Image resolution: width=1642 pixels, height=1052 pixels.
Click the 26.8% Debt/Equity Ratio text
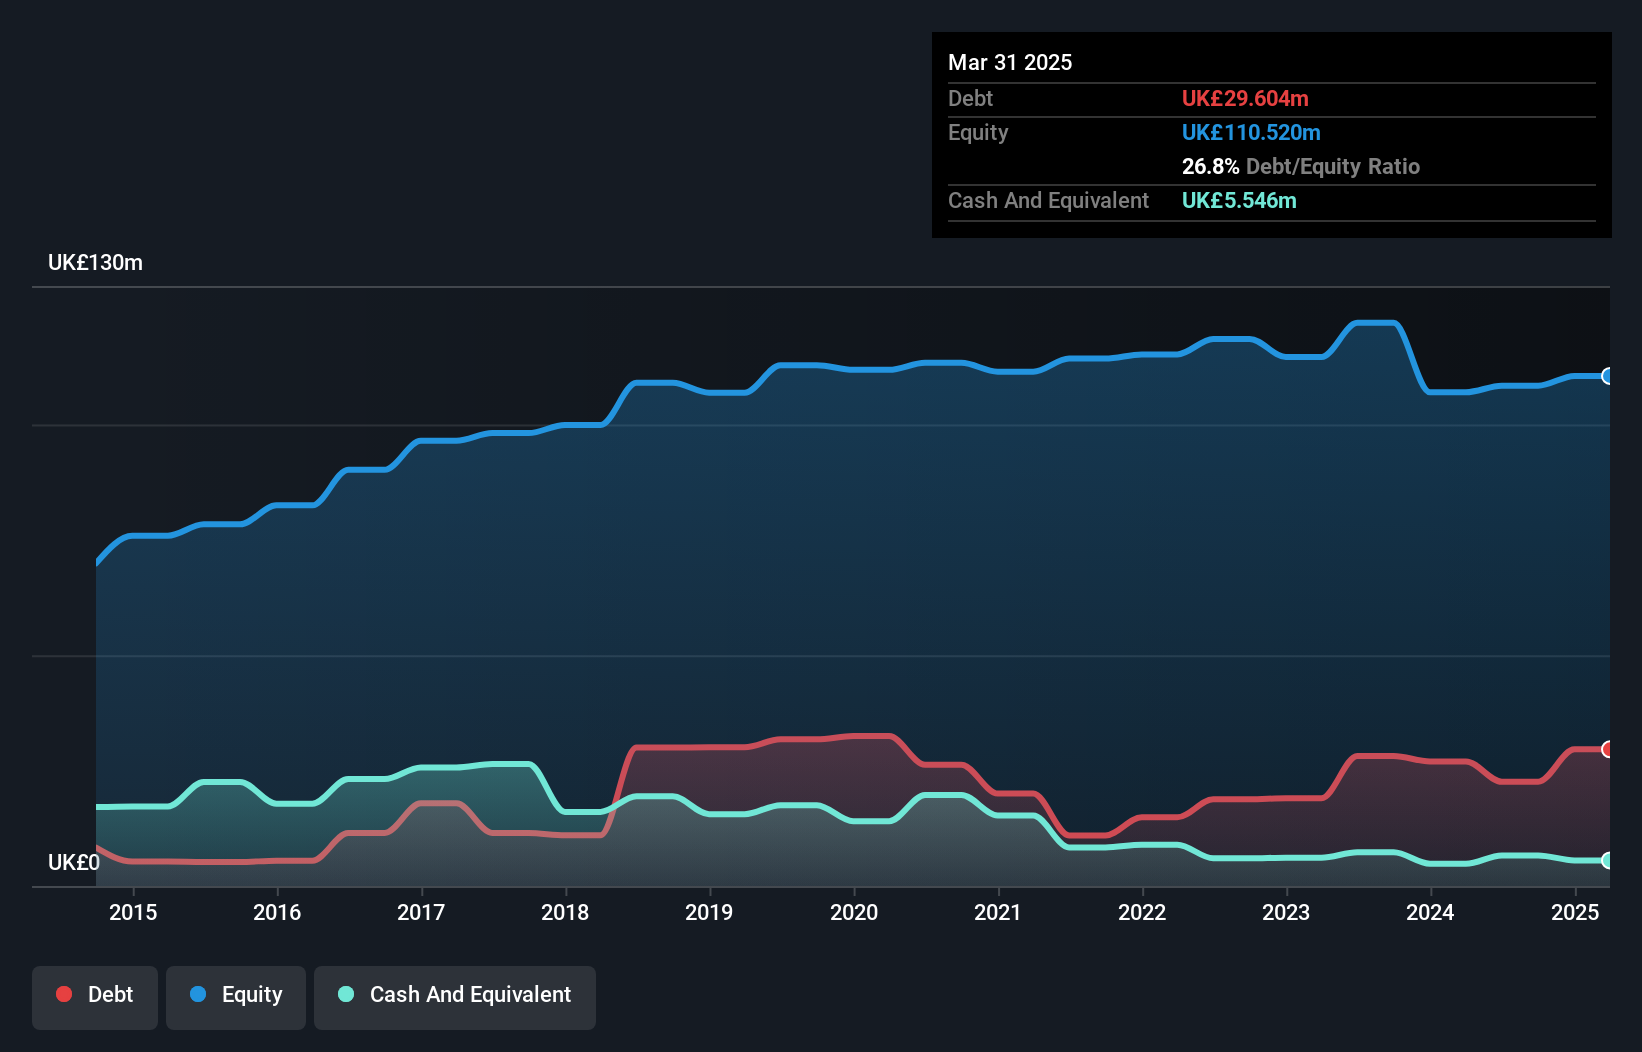tap(1300, 166)
